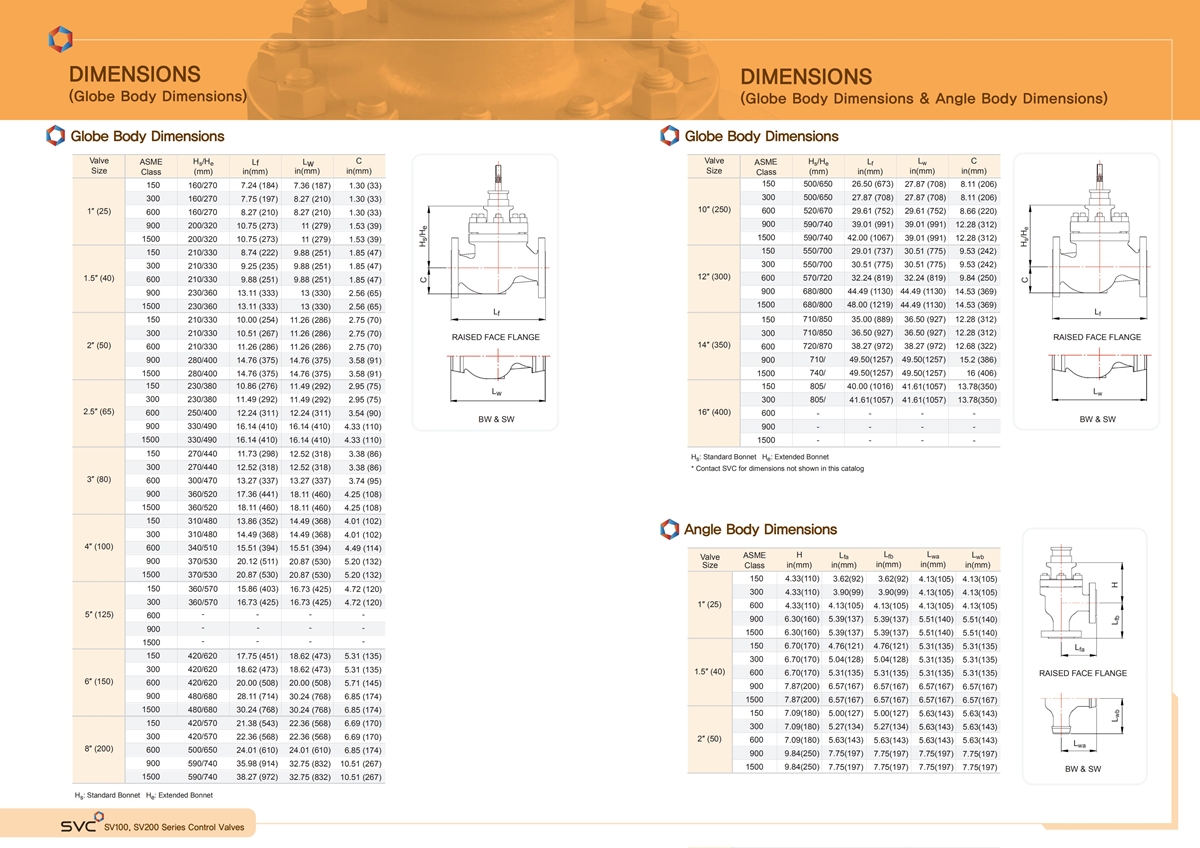Click the "Lfb in(mm)" column header
Viewport: 1200px width, 848px height.
888,559
